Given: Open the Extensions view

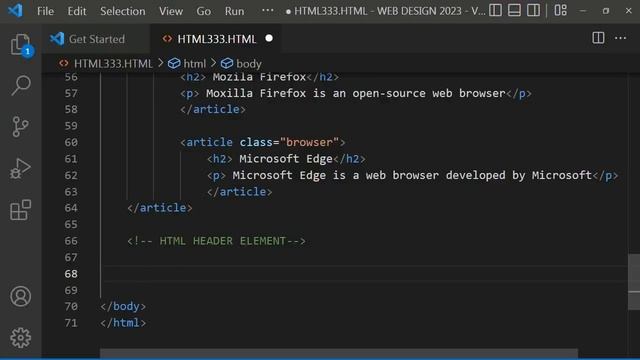Looking at the screenshot, I should [20, 210].
